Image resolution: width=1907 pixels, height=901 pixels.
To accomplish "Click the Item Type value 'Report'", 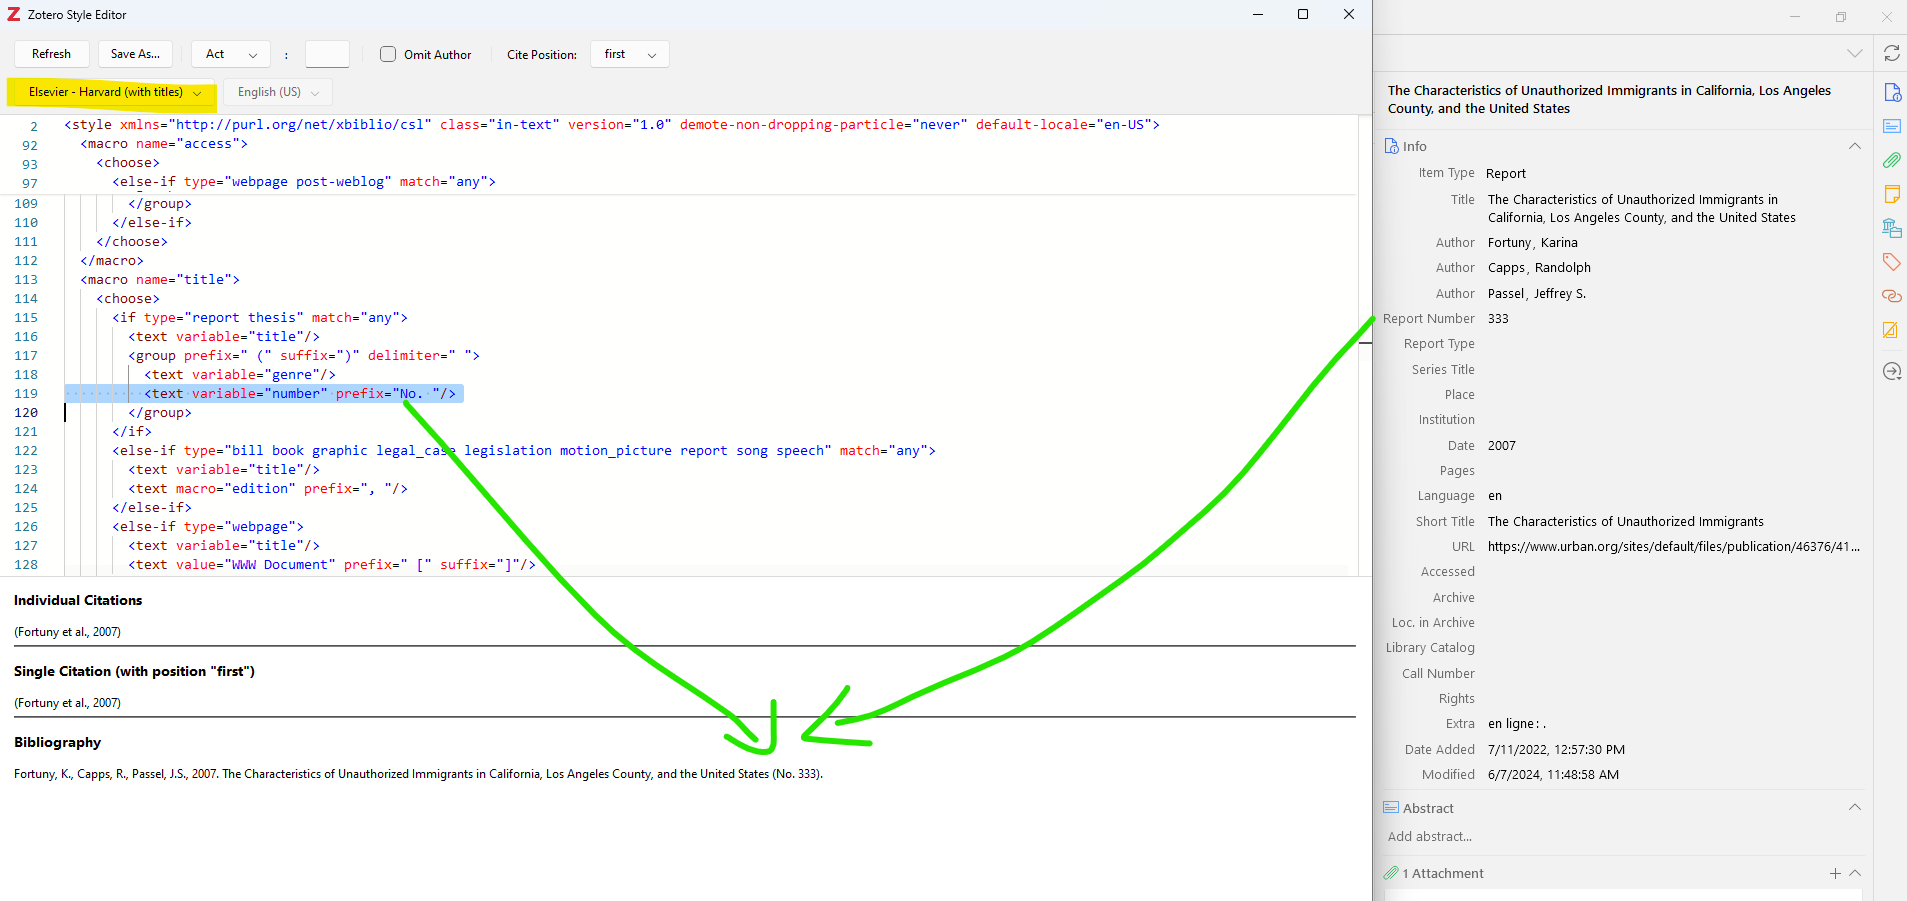I will (1506, 174).
